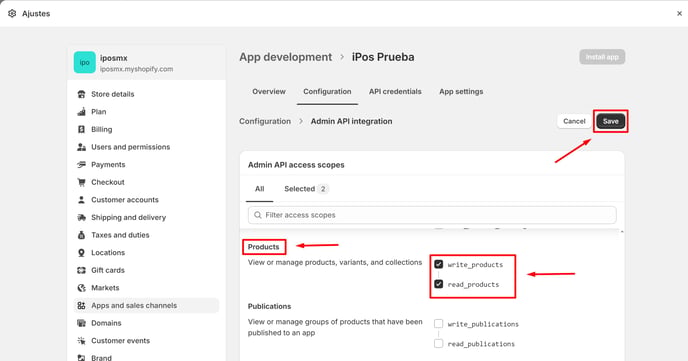Click the Billing receipt icon
The height and width of the screenshot is (361, 688).
tap(81, 129)
